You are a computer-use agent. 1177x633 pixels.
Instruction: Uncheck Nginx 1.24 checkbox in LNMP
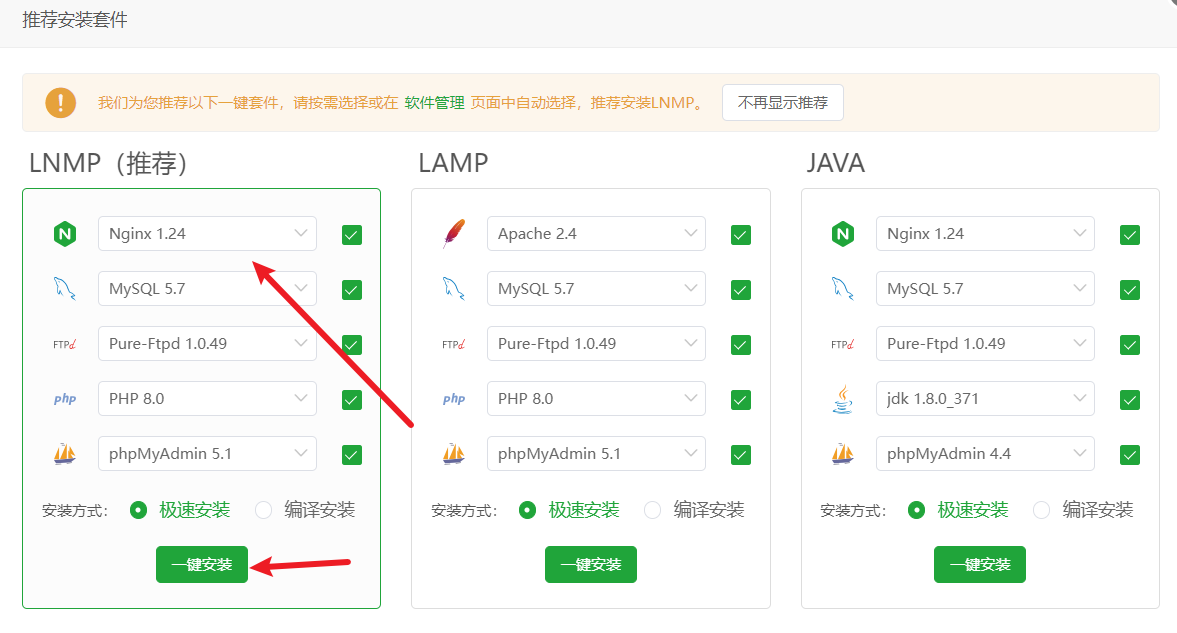[351, 235]
